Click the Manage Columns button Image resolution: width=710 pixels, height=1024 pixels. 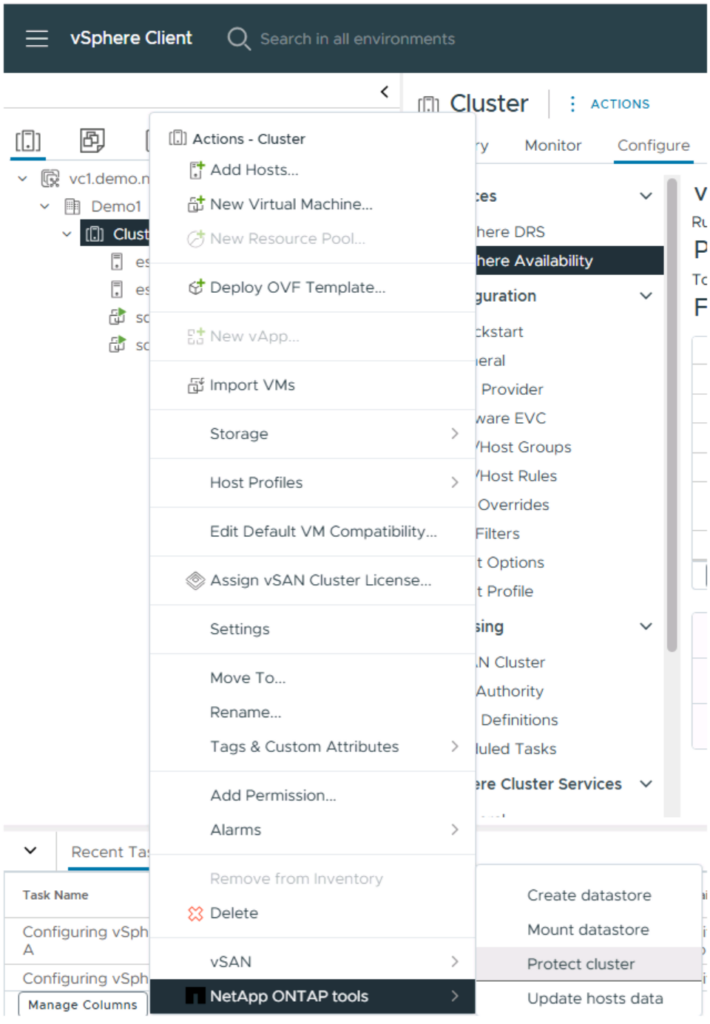point(83,1004)
